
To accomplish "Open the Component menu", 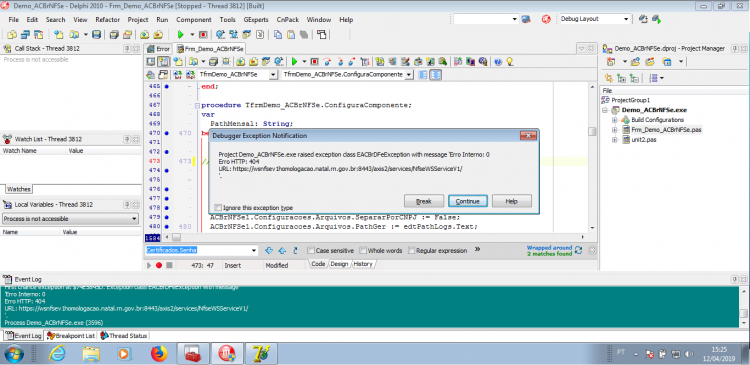I will click(x=194, y=20).
